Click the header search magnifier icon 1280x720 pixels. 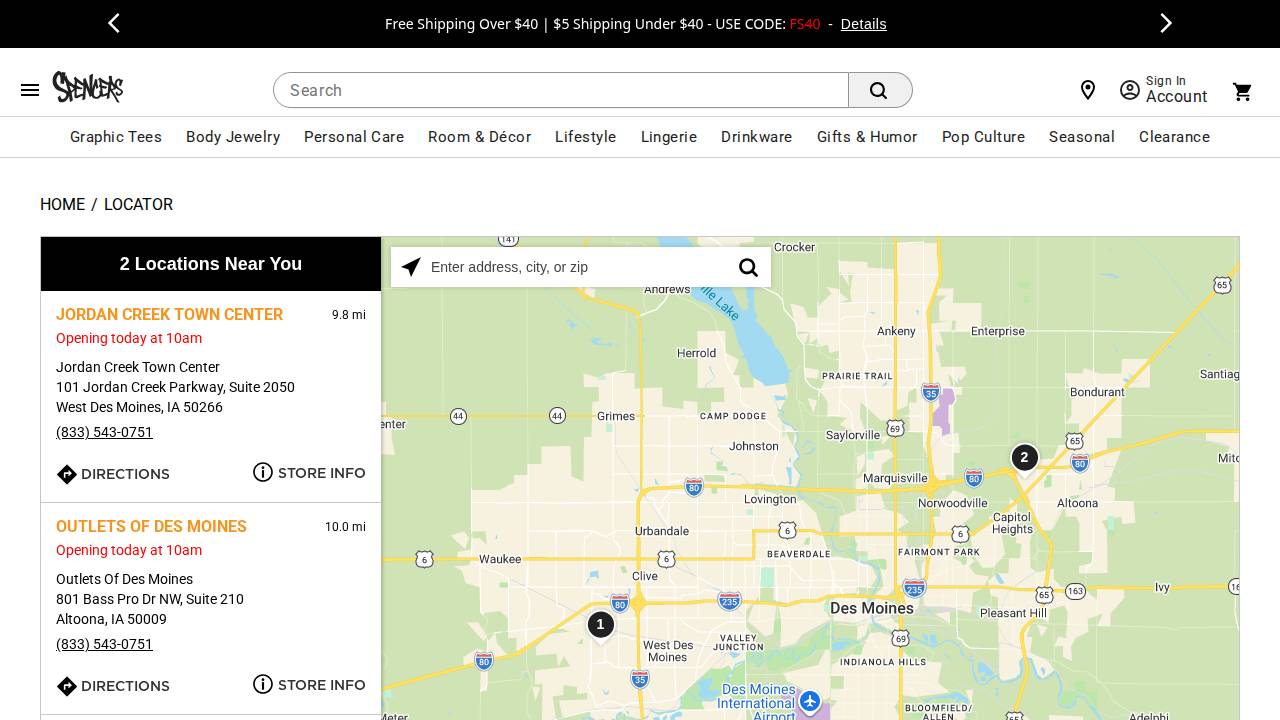pos(879,90)
